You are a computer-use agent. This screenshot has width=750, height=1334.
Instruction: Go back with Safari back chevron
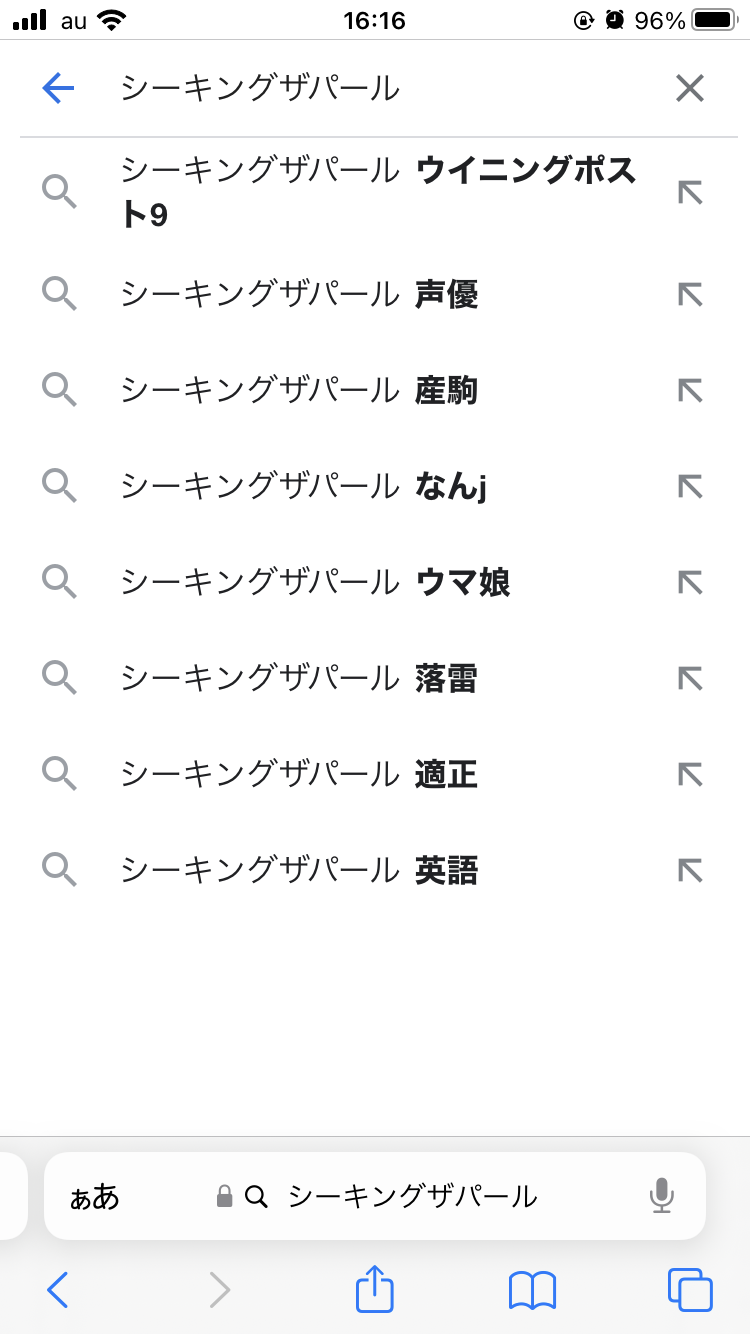click(x=58, y=1290)
